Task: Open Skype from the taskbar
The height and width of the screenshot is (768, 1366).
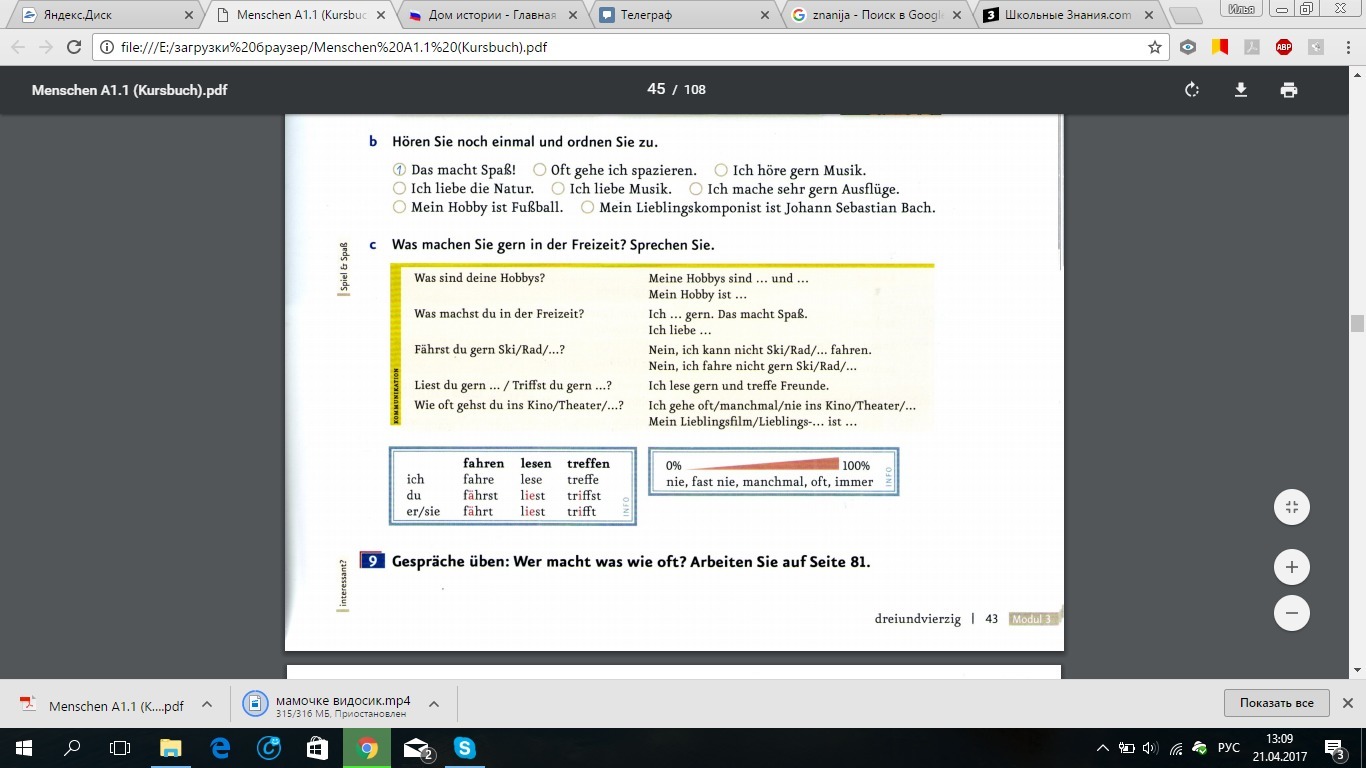Action: click(465, 747)
